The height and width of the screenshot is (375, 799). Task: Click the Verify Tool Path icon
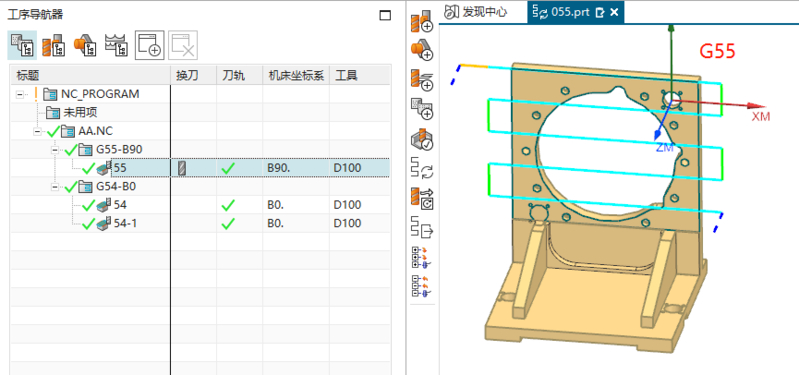point(422,139)
